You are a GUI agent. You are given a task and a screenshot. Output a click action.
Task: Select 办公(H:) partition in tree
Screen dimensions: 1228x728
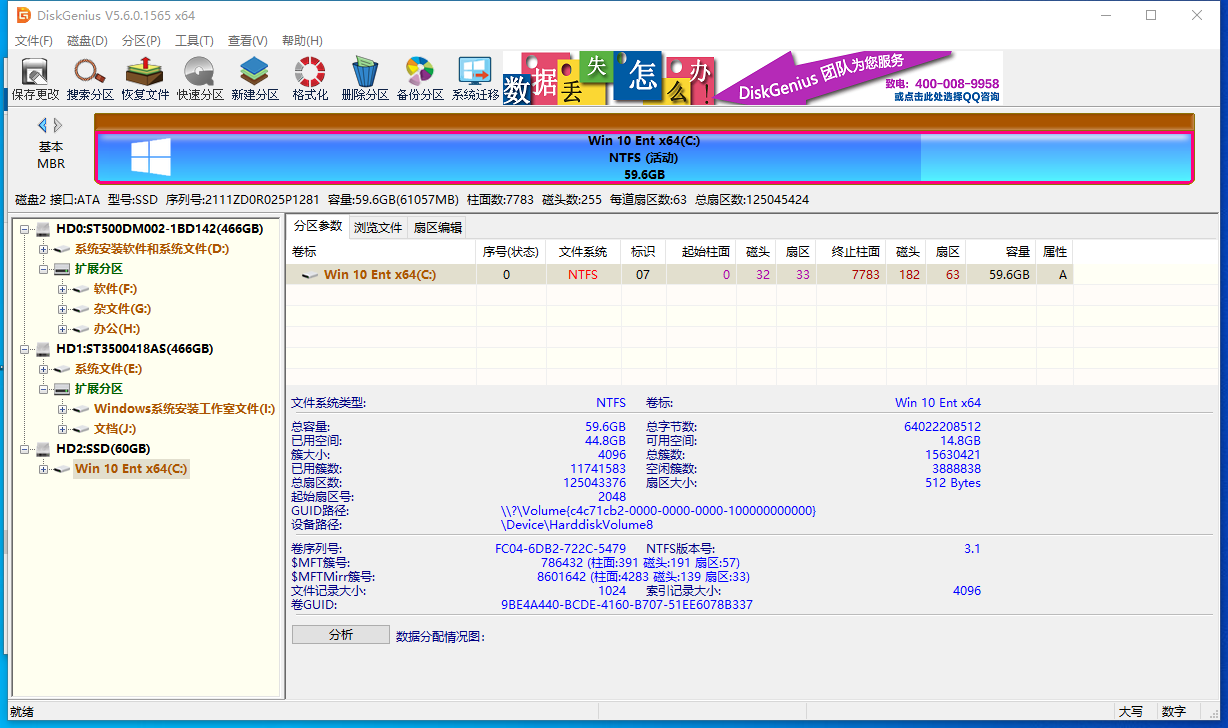[x=117, y=329]
